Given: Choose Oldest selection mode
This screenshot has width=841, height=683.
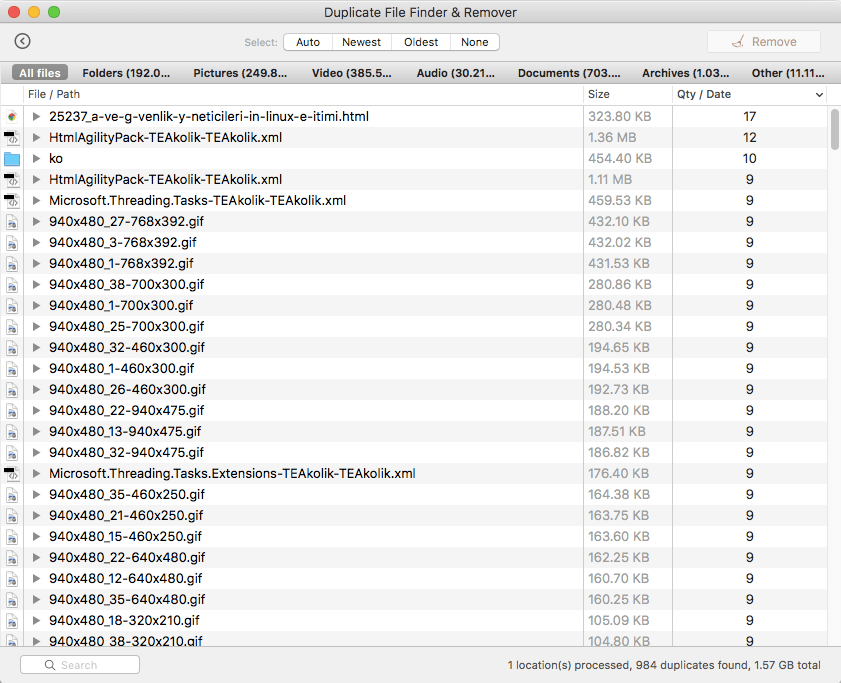Looking at the screenshot, I should point(421,42).
